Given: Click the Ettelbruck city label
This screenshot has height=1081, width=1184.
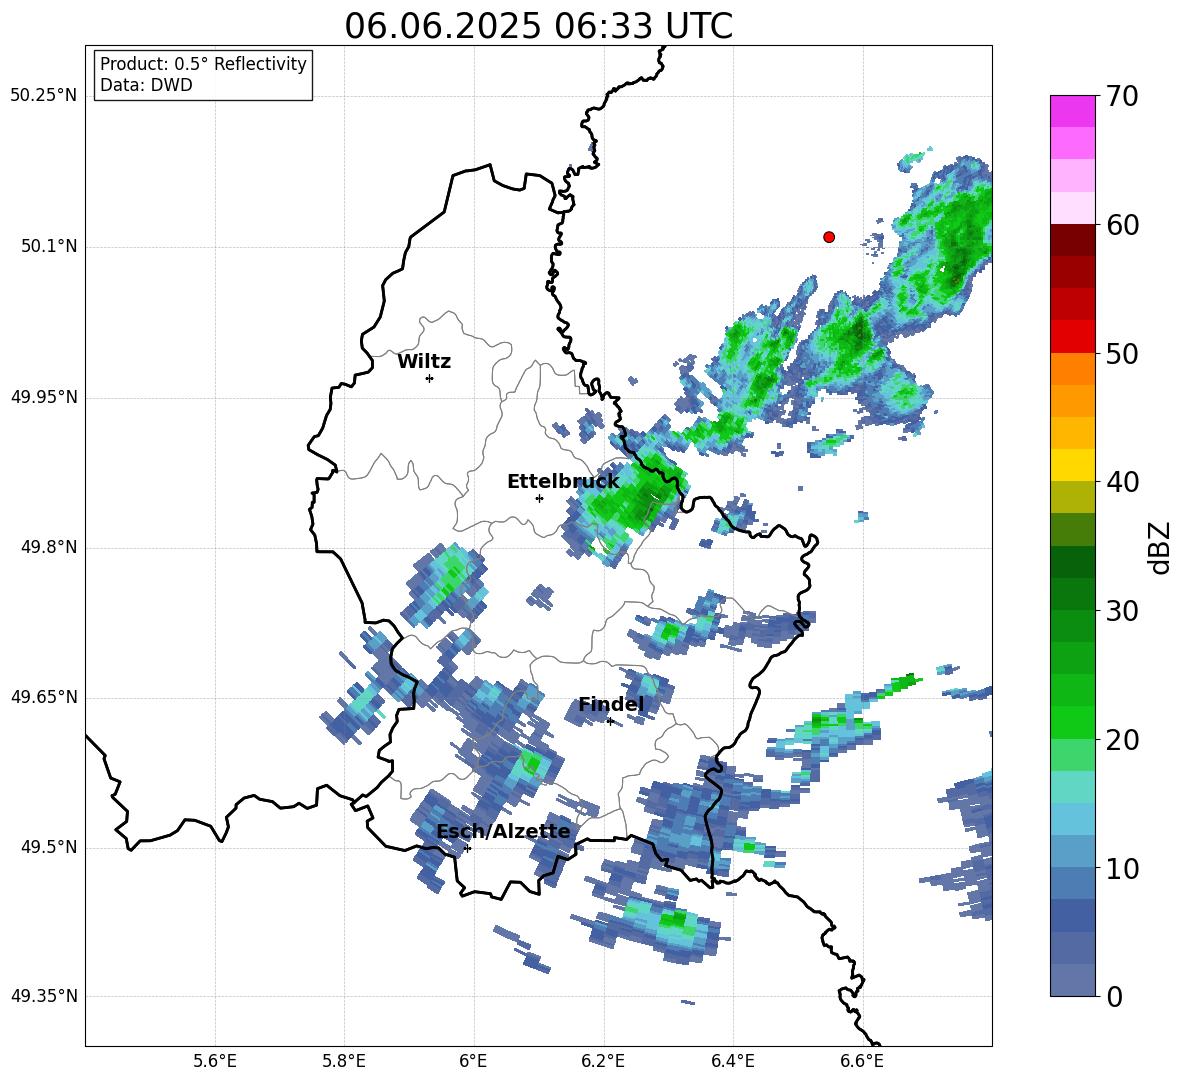Looking at the screenshot, I should pos(563,482).
